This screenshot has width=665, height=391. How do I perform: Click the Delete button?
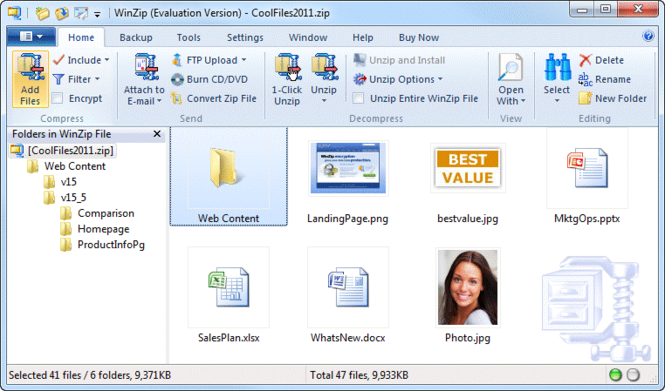click(x=601, y=60)
